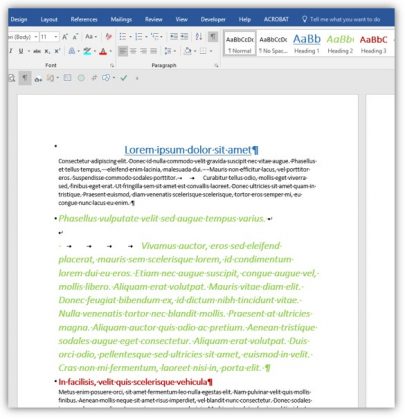Image resolution: width=405 pixels, height=420 pixels.
Task: Apply the red font color A
Action: click(103, 51)
